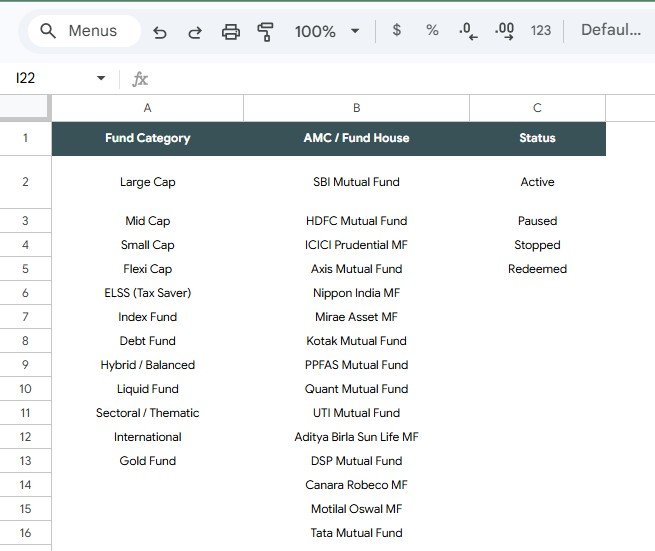Select the Large Cap cell
Viewport: 655px width, 551px height.
click(x=147, y=182)
